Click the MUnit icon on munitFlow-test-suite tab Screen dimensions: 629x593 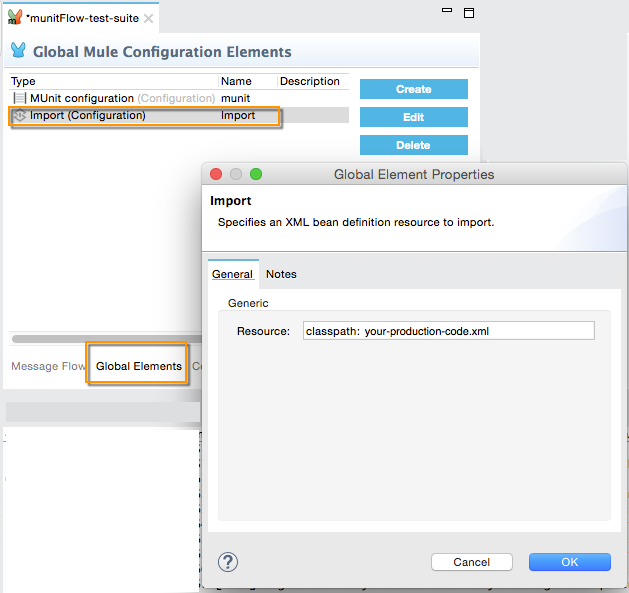pyautogui.click(x=15, y=17)
